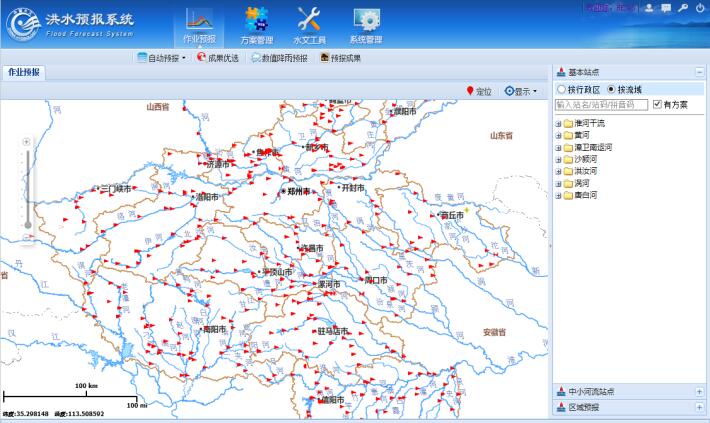Click the user profile icon
This screenshot has width=710, height=423.
[x=650, y=8]
